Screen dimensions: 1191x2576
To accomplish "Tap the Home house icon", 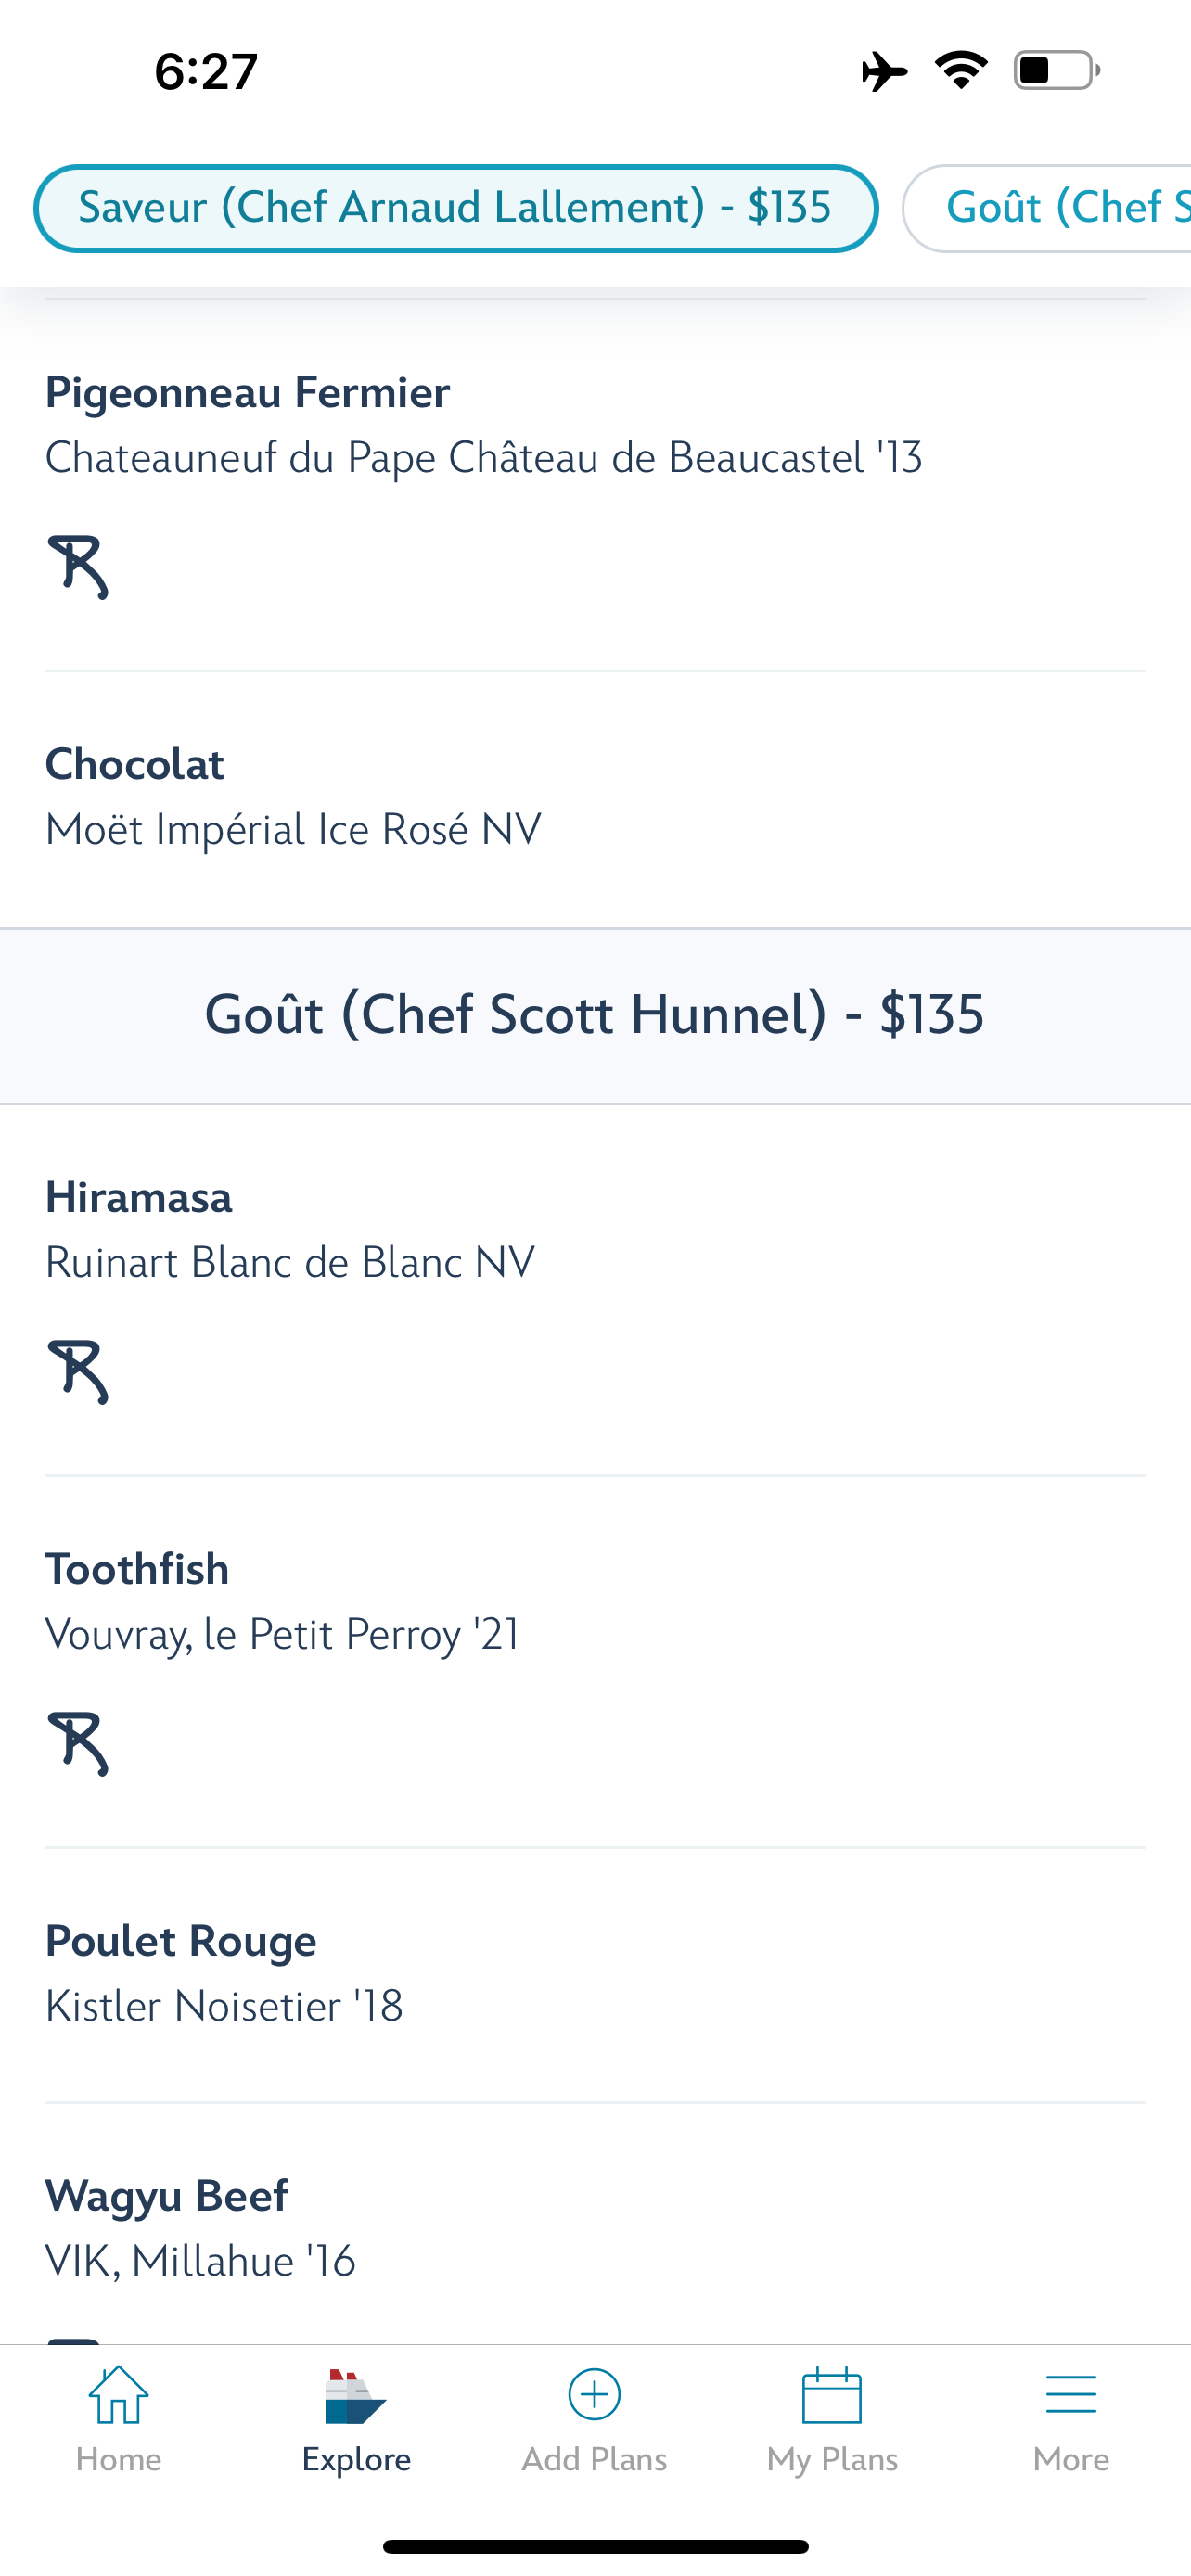I will click(118, 2394).
